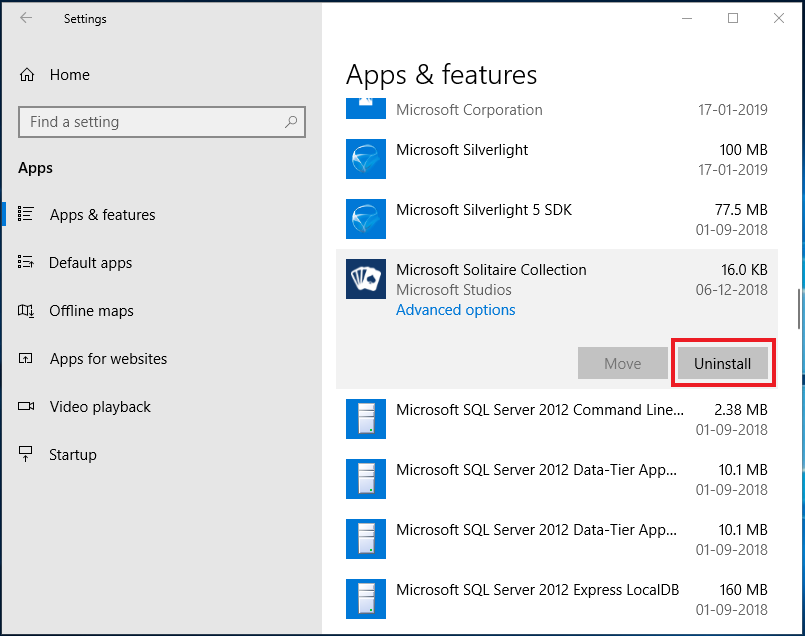Maximize the Settings window
Image resolution: width=805 pixels, height=636 pixels.
coord(733,18)
